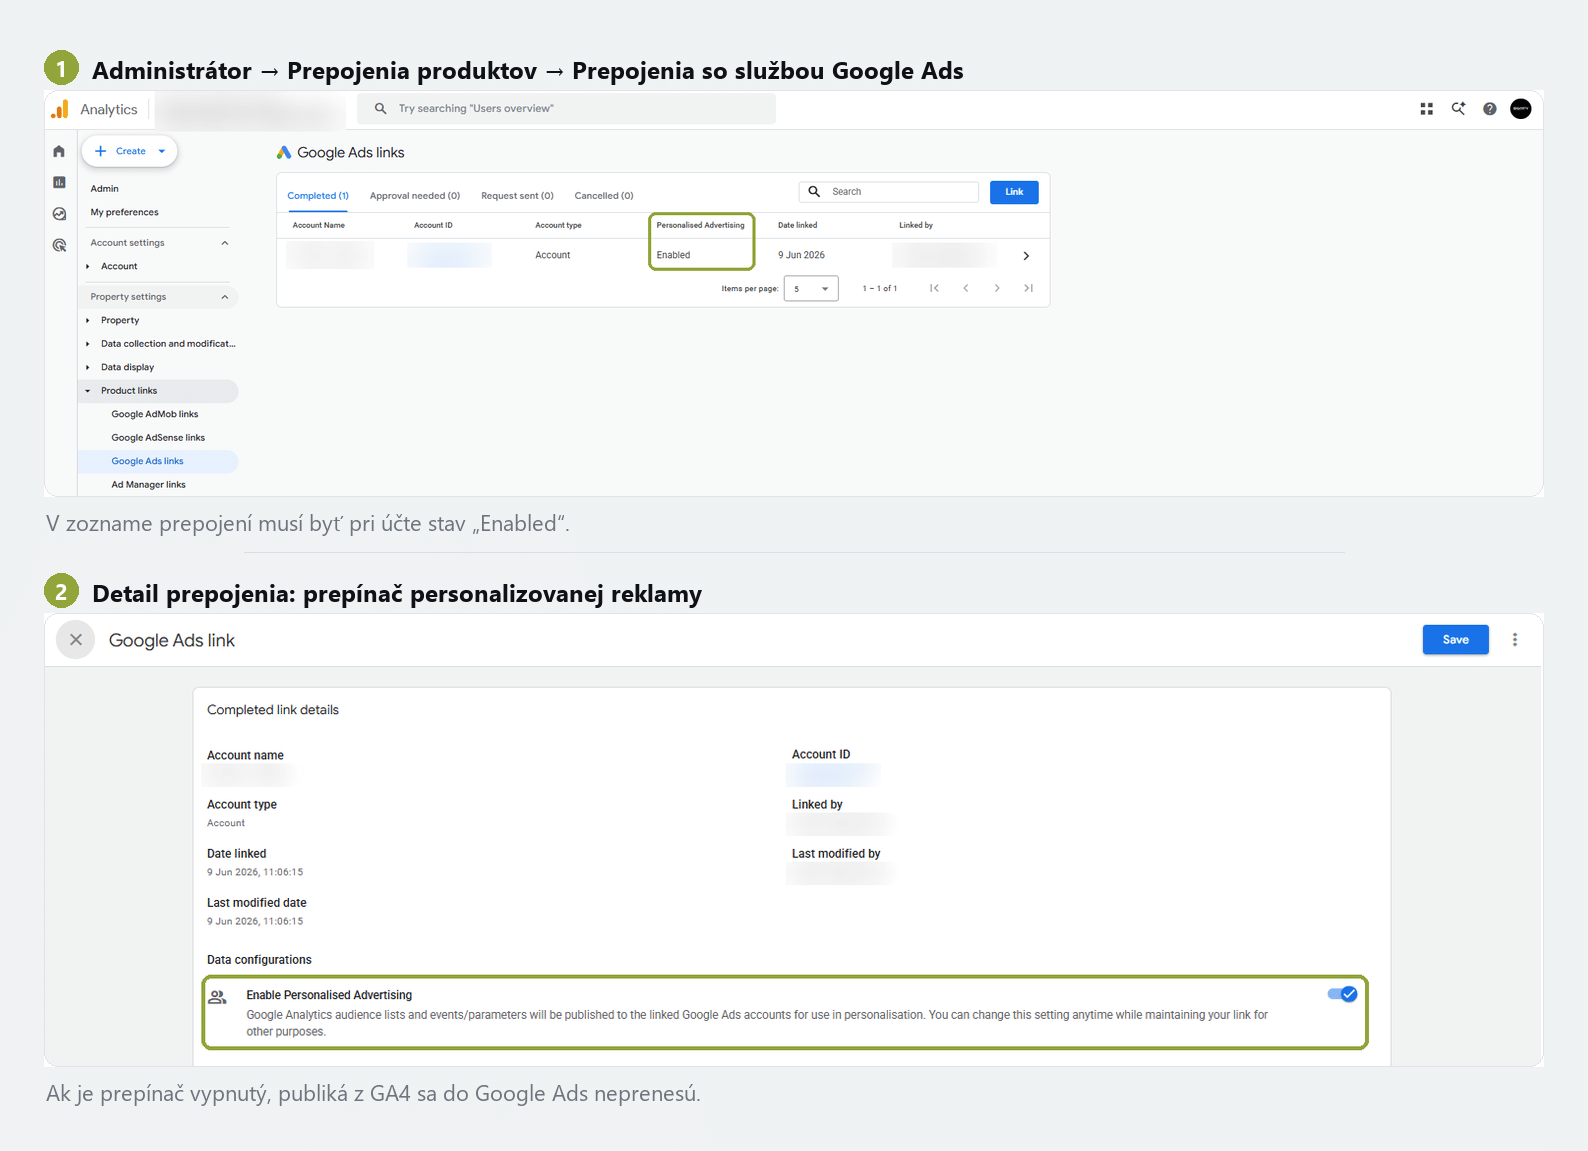1588x1151 pixels.
Task: Click the Save button
Action: click(x=1456, y=640)
